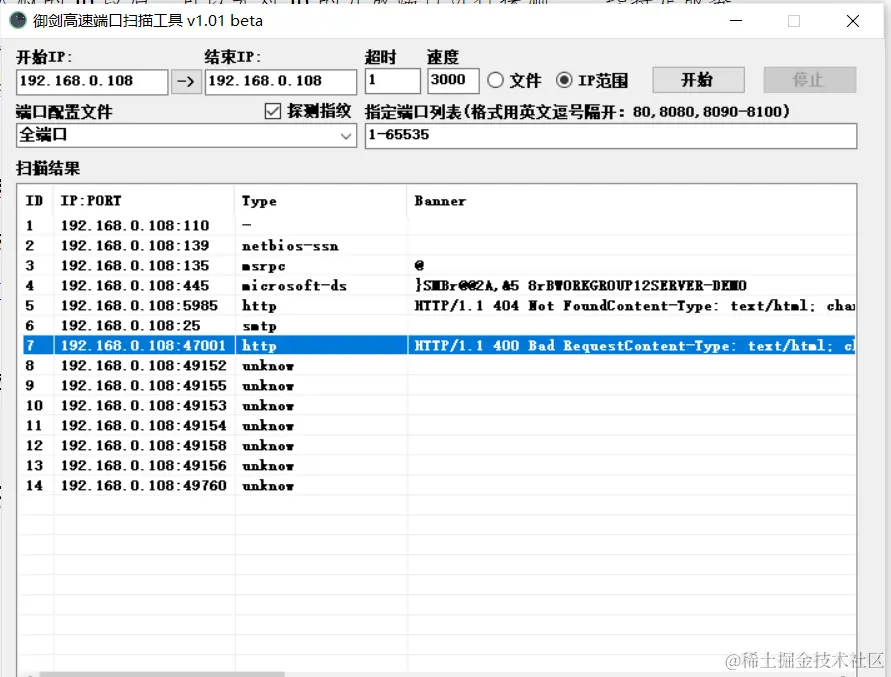
Task: Select the row 192.168.0.108:139
Action: coord(438,246)
